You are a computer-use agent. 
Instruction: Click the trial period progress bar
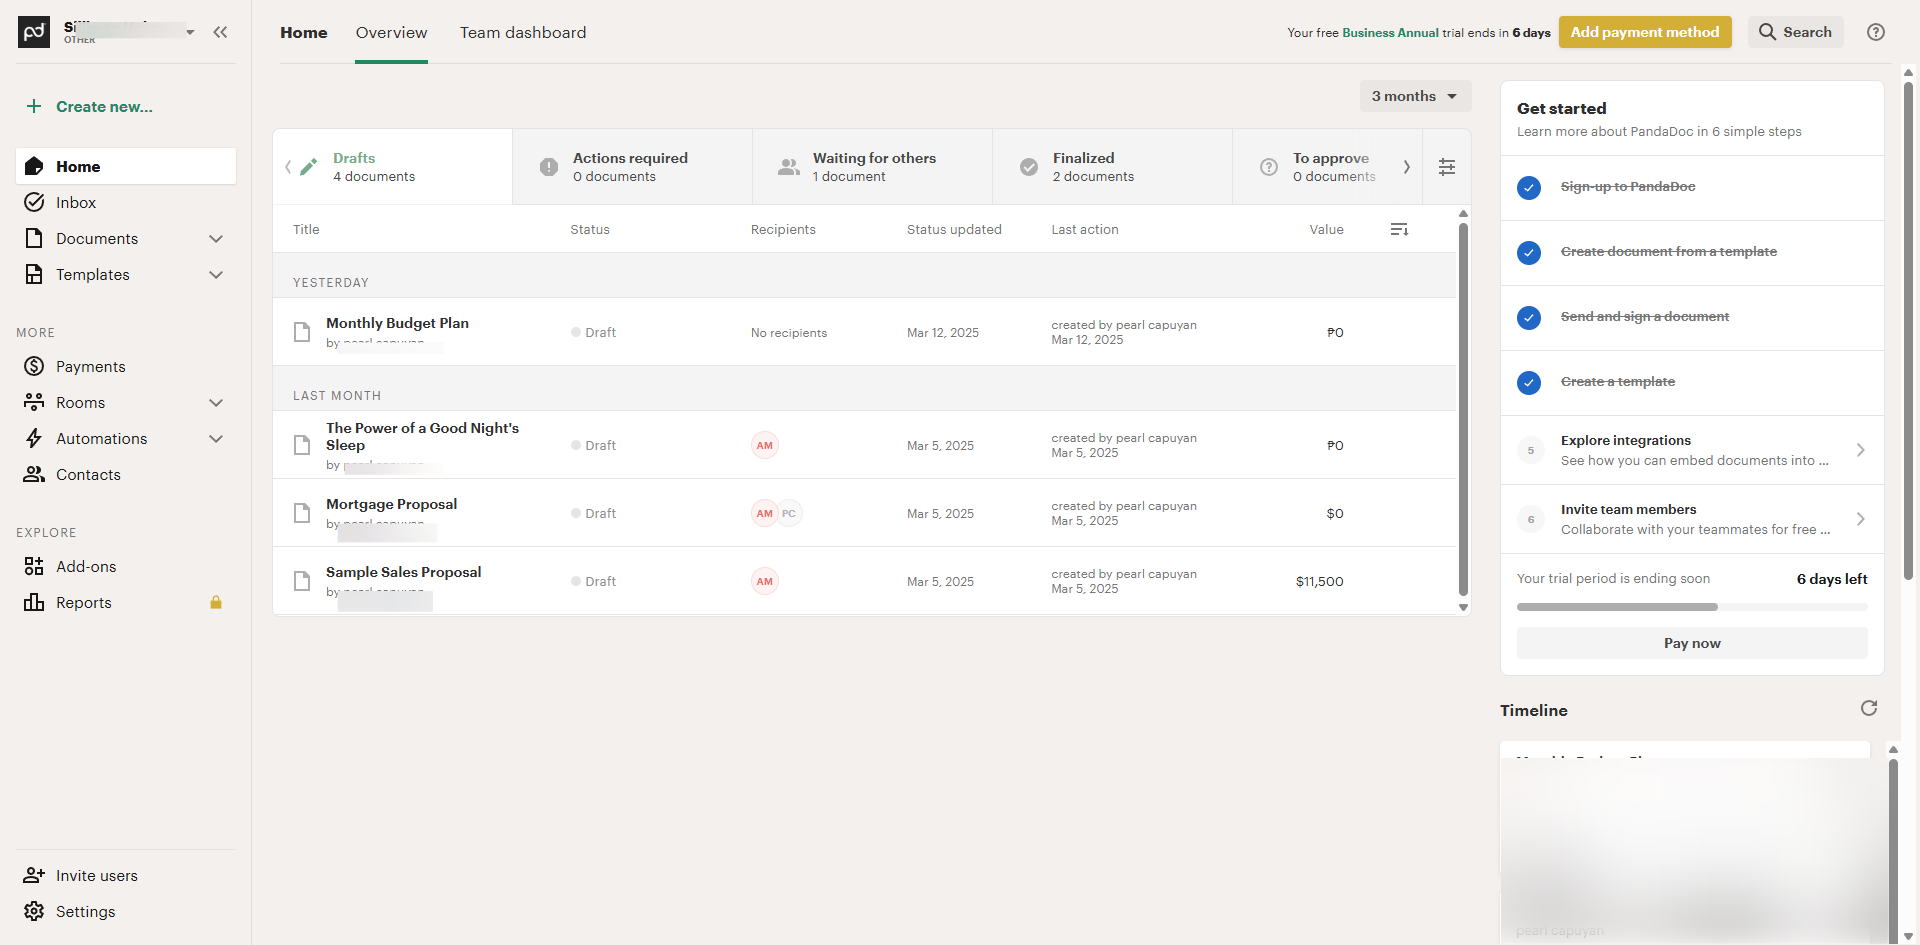click(x=1691, y=607)
